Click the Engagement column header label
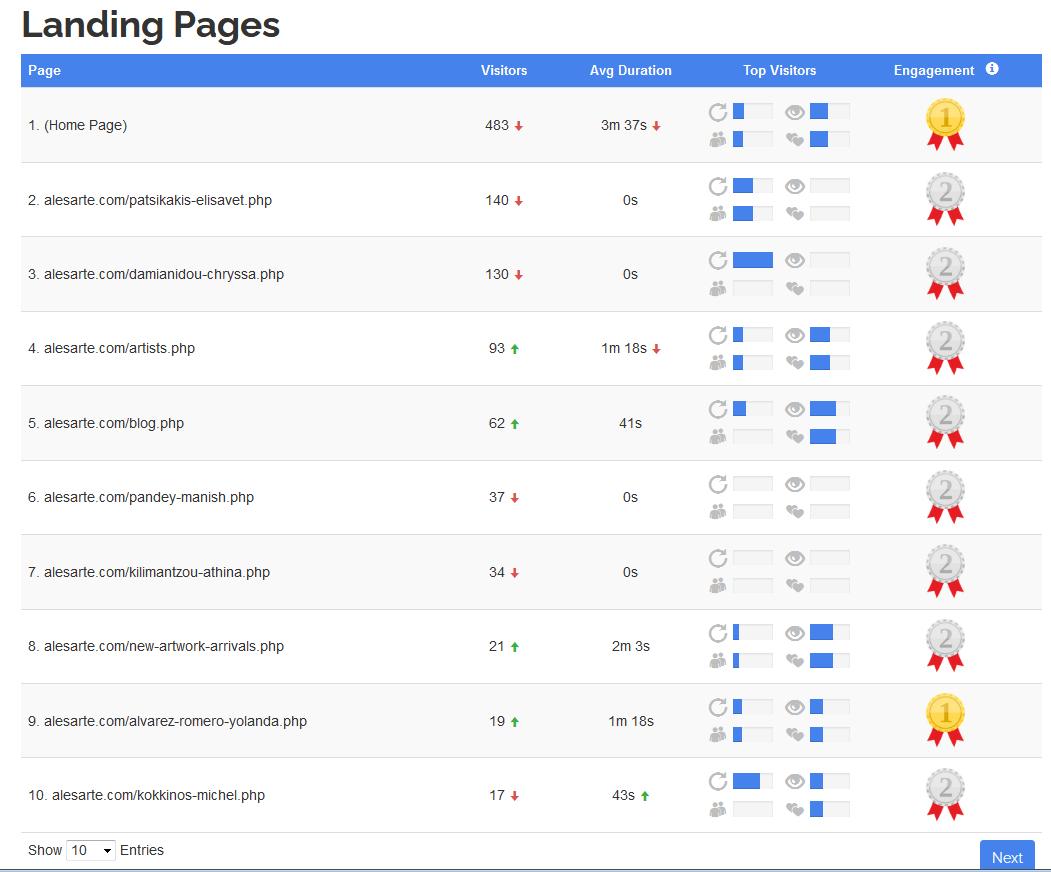 [934, 70]
